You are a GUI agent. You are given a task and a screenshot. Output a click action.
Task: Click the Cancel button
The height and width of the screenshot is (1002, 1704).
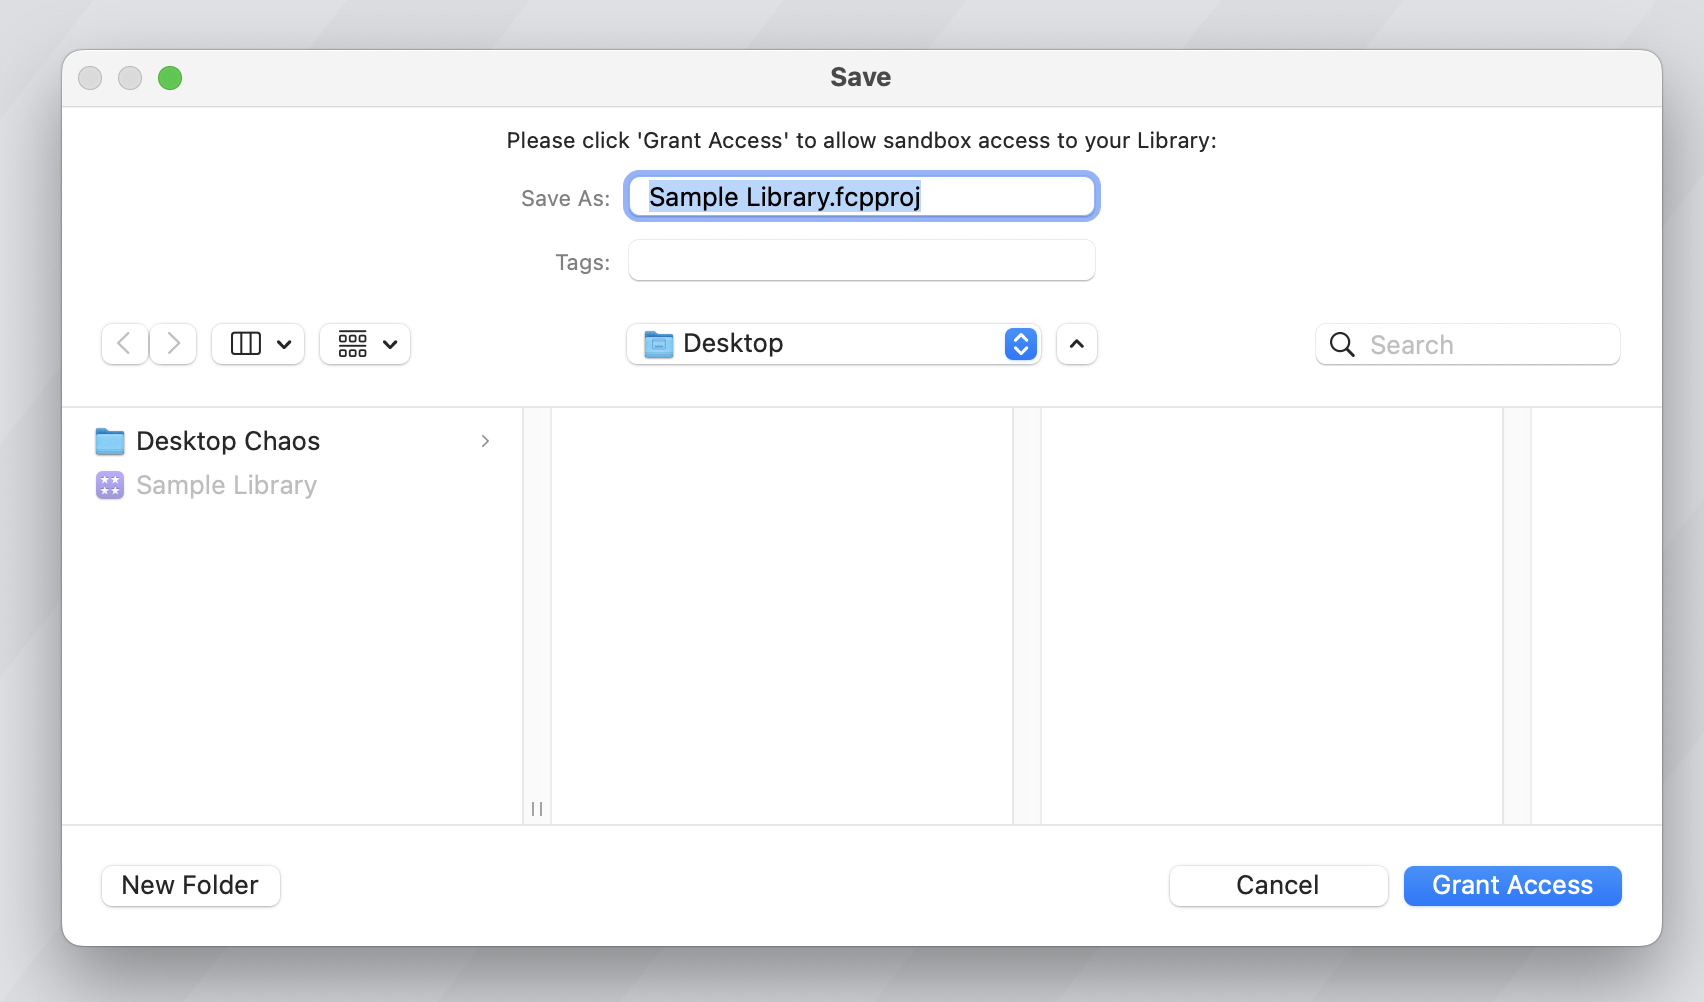click(x=1278, y=886)
